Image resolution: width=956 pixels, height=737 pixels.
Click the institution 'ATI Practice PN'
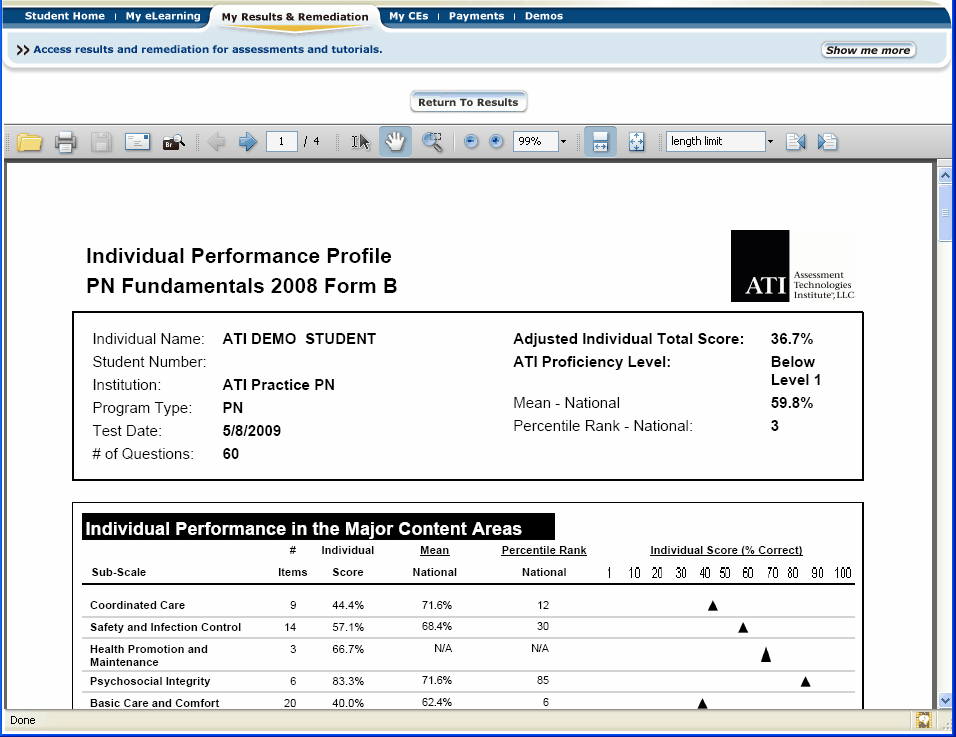click(279, 385)
